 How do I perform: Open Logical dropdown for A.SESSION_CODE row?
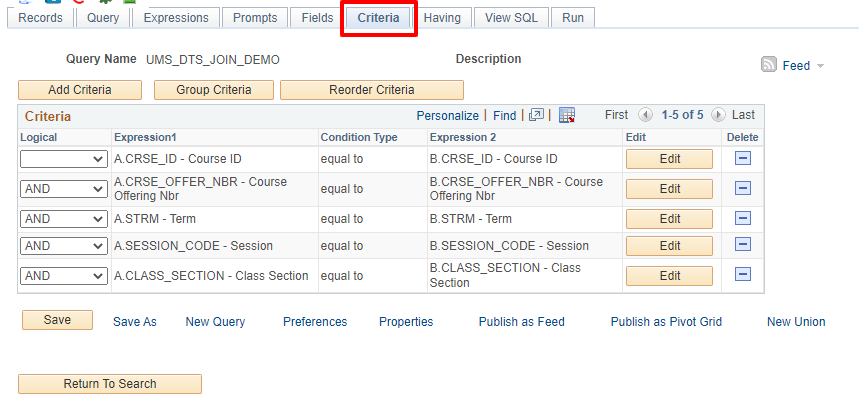click(x=64, y=245)
